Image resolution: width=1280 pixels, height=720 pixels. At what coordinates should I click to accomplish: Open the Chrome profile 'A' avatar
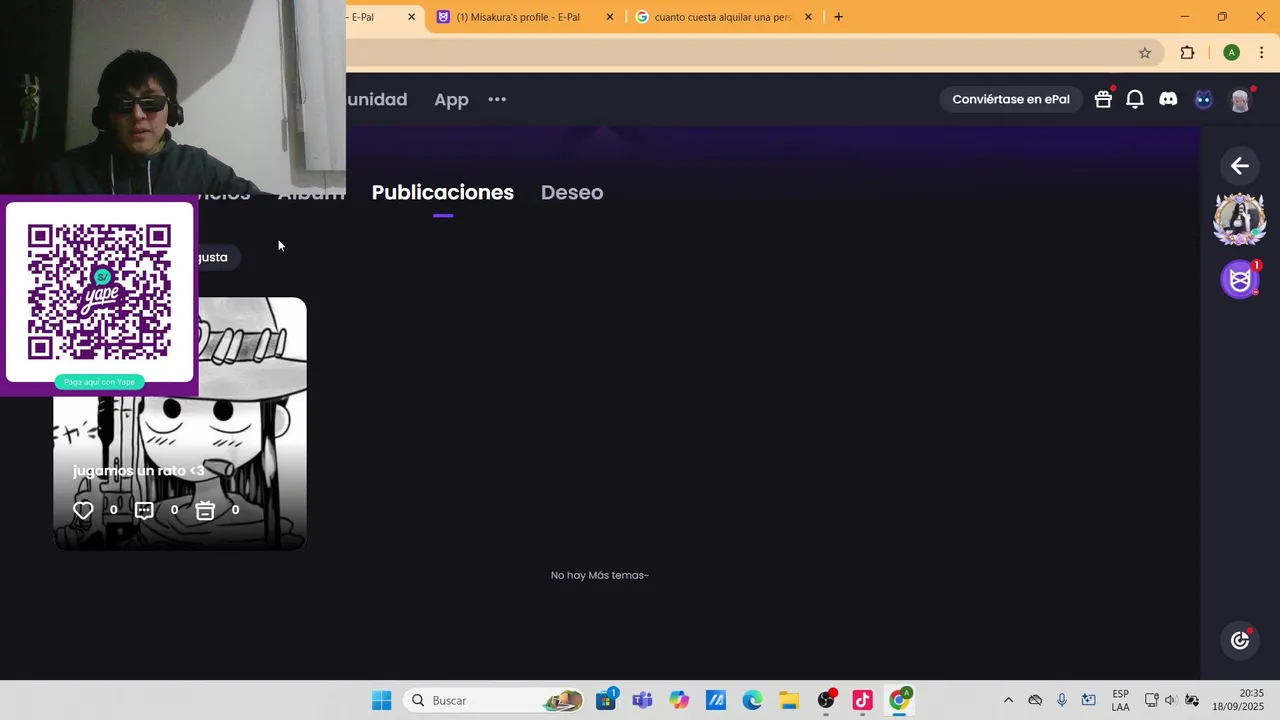point(1232,53)
